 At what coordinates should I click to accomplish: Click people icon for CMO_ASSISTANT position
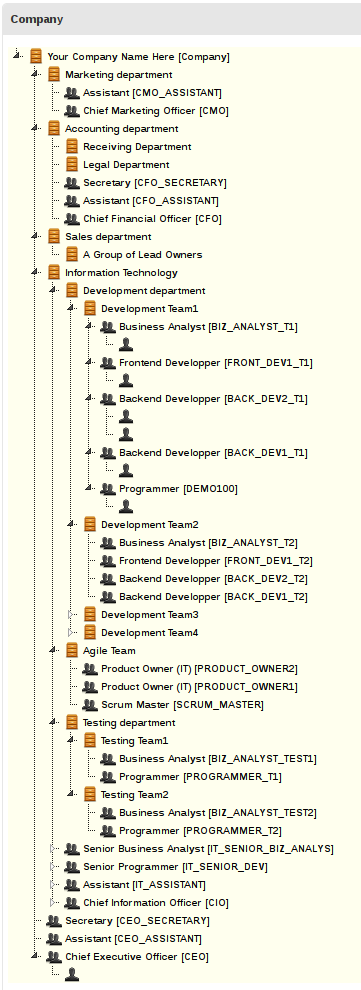(72, 93)
